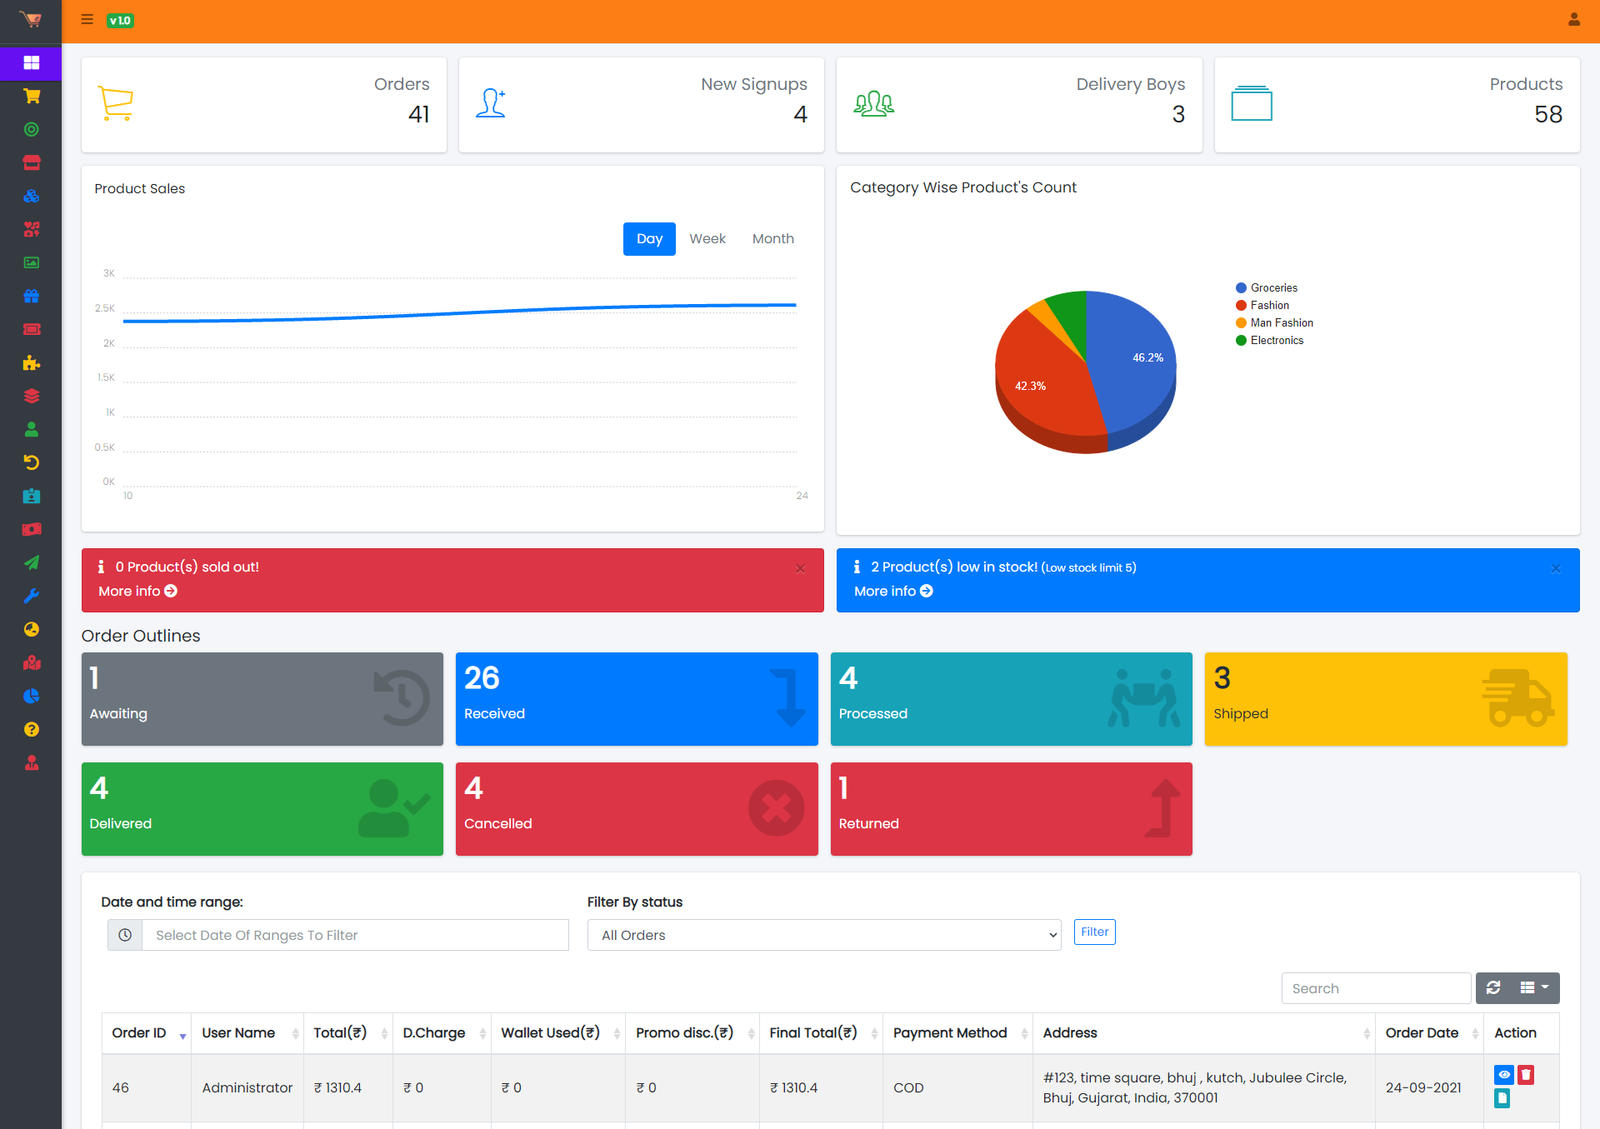Open the user profile icon in top bar
Screen dimensions: 1600x1129
1574,20
